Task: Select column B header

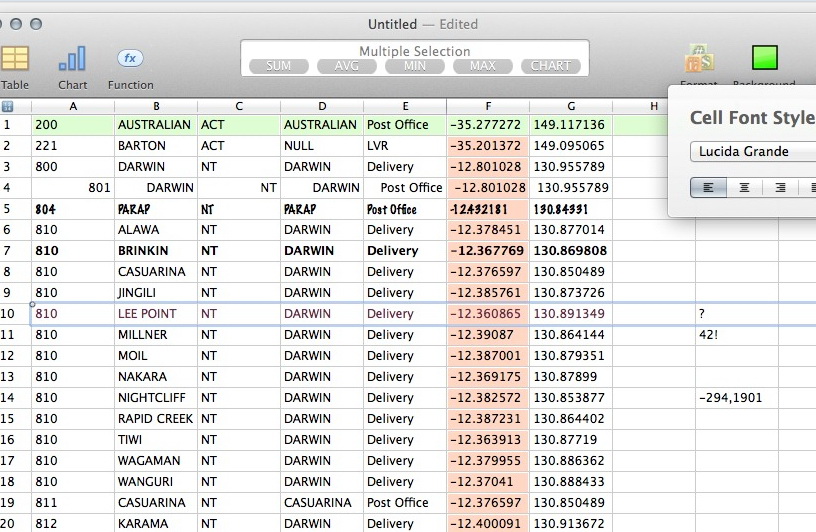Action: point(156,106)
